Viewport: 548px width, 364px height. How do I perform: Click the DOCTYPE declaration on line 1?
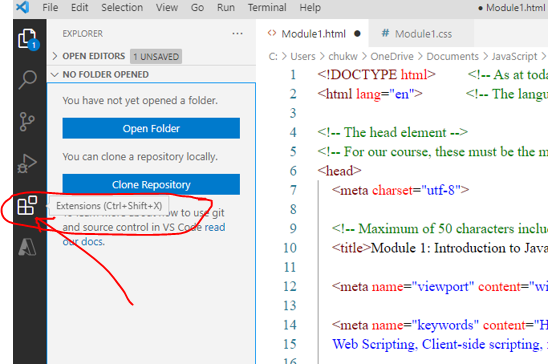(x=376, y=74)
